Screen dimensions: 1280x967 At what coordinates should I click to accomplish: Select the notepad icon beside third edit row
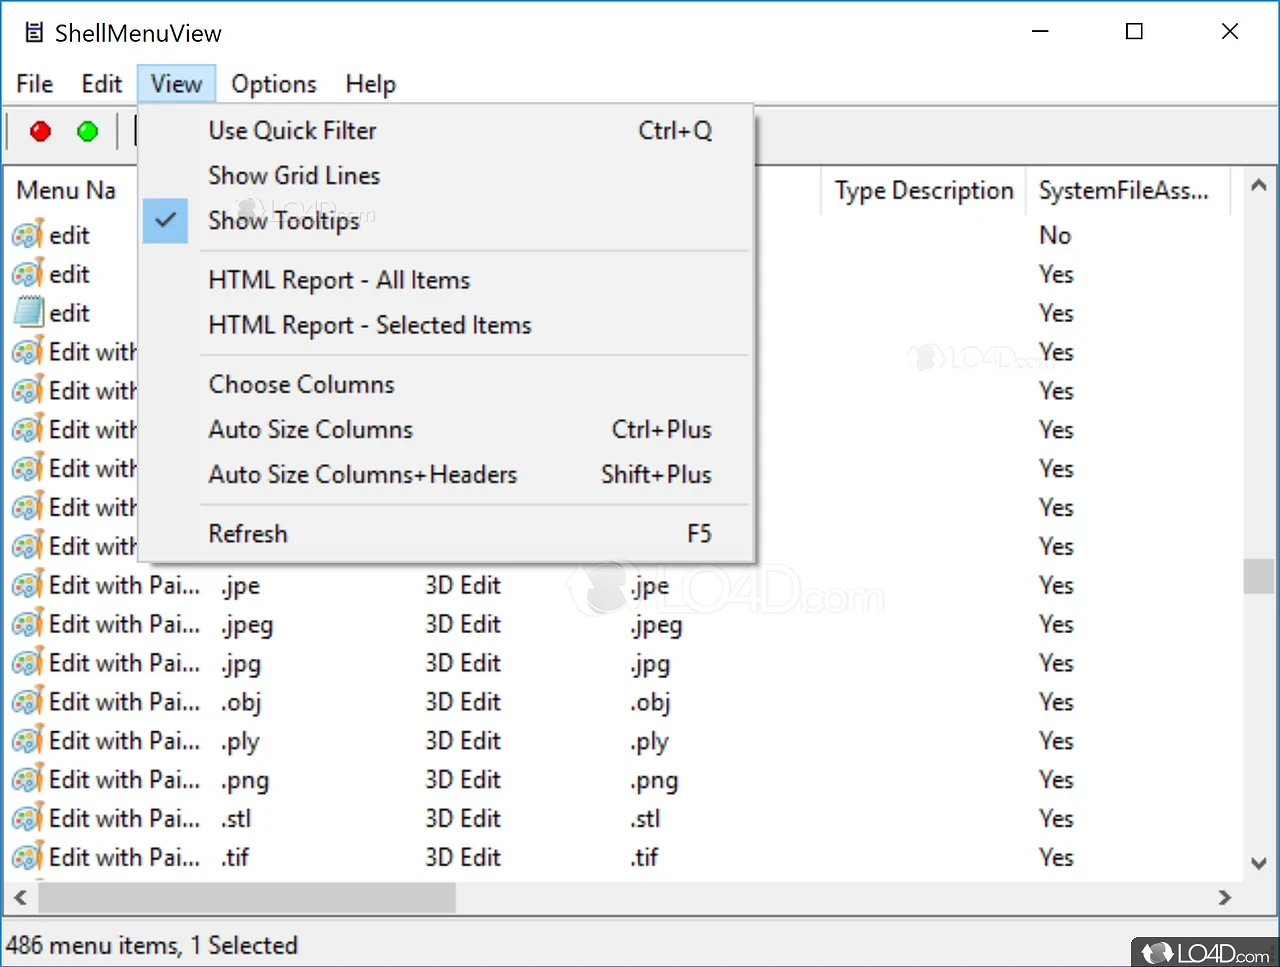coord(28,313)
